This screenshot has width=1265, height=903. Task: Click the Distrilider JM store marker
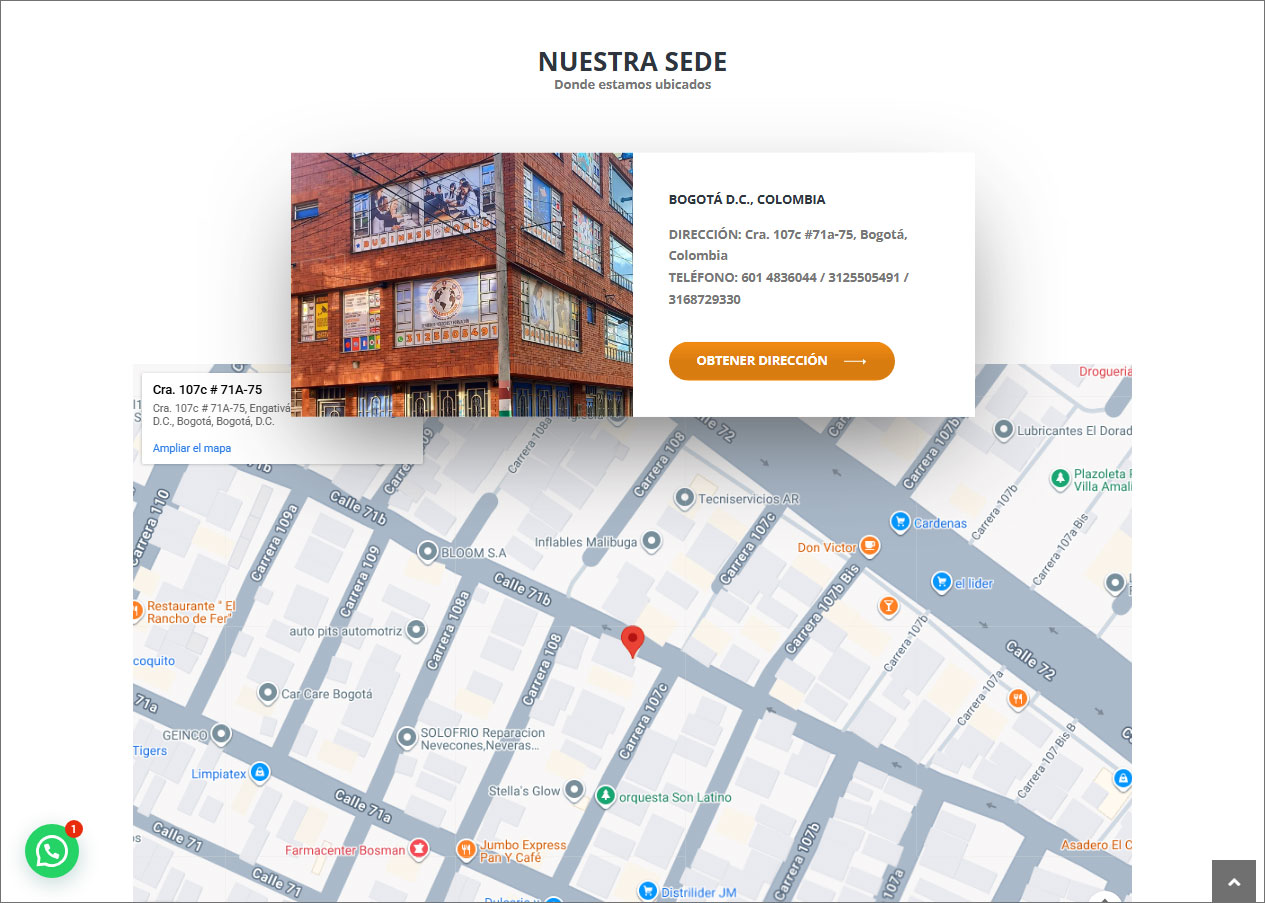pyautogui.click(x=647, y=891)
